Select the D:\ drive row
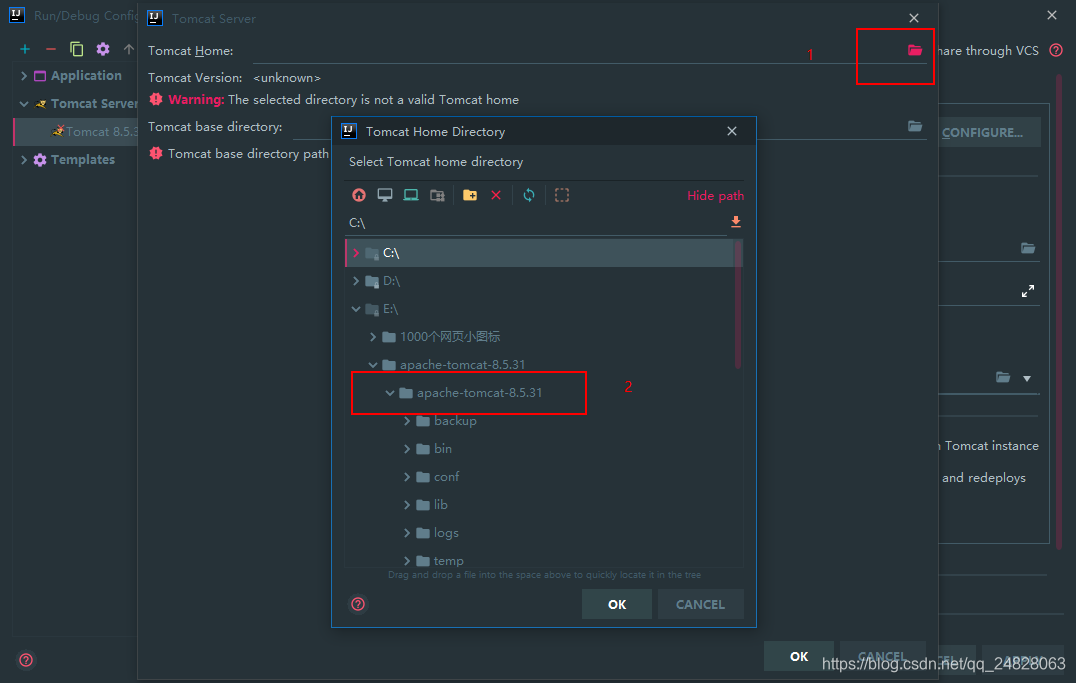Screen dimensions: 1076x683 point(540,281)
